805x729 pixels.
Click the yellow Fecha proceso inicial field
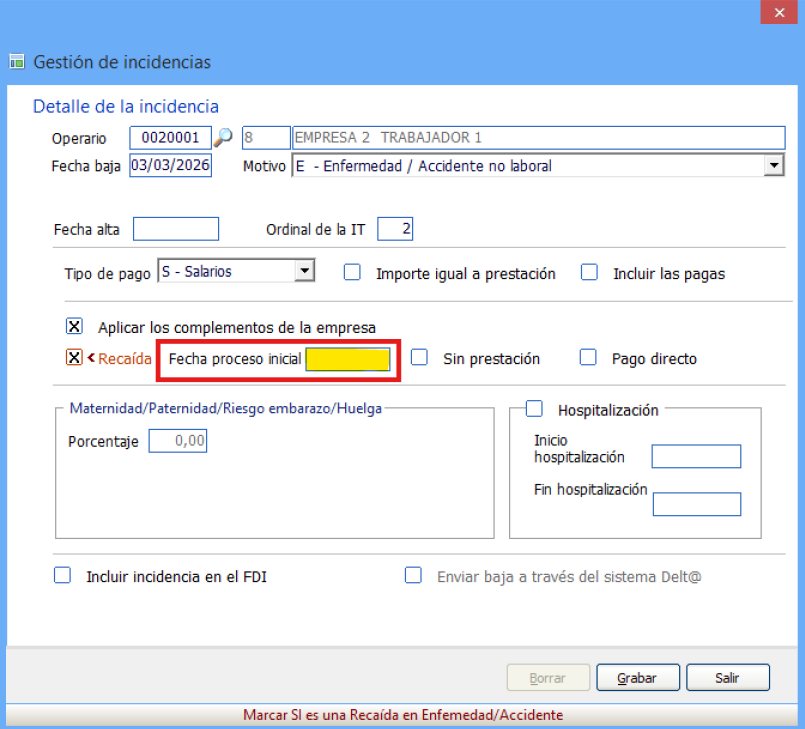click(x=348, y=359)
